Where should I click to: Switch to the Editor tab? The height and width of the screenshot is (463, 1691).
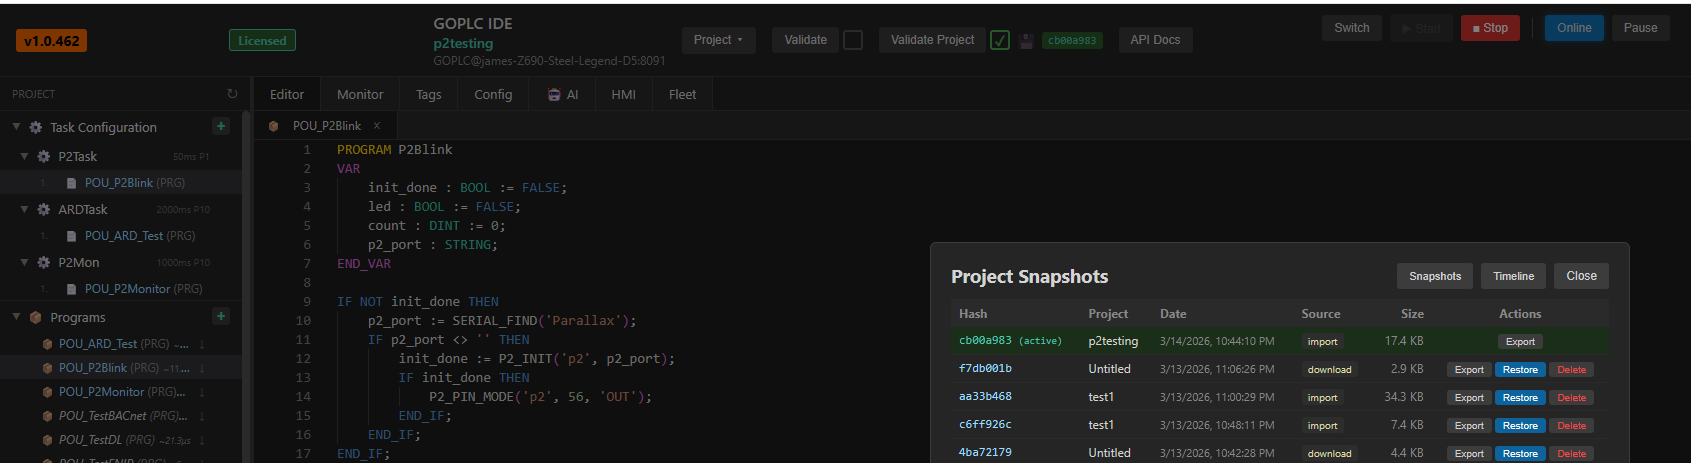pyautogui.click(x=287, y=94)
